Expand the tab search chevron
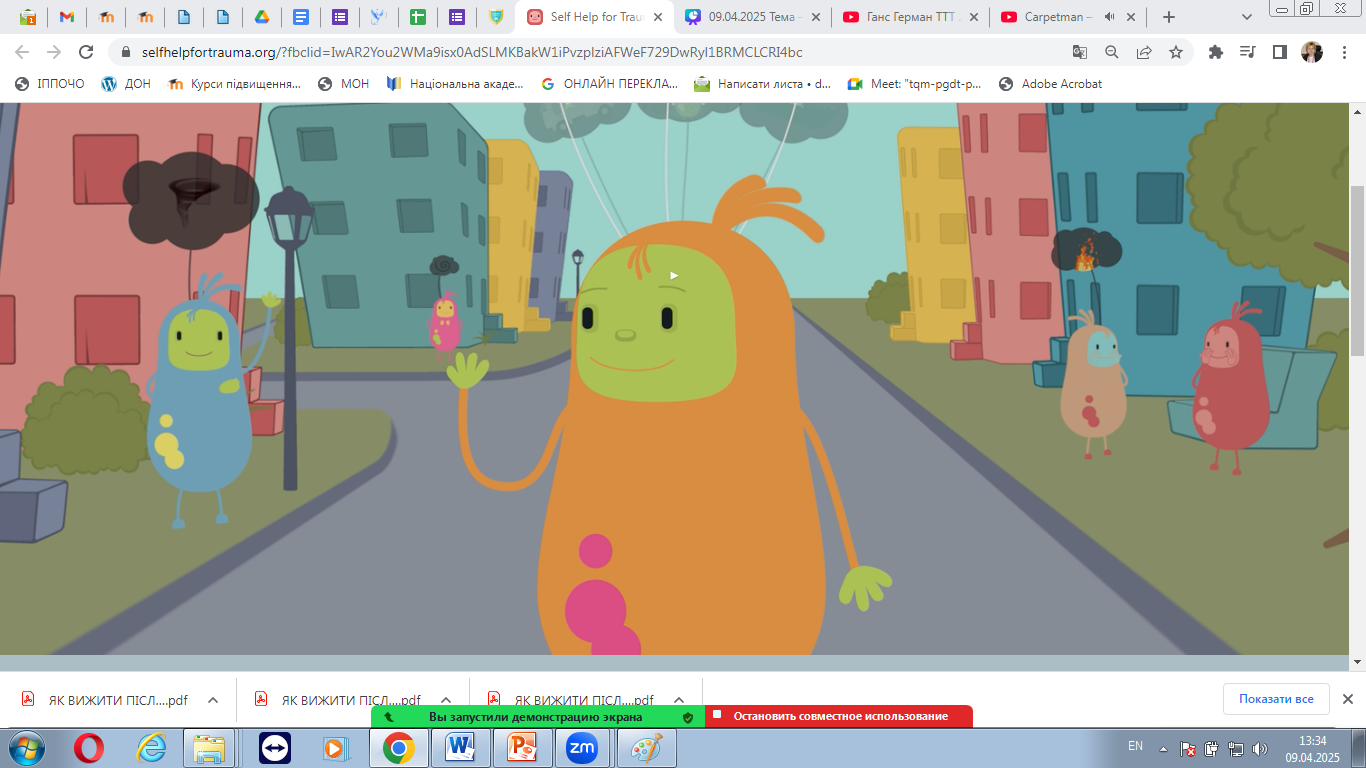Viewport: 1366px width, 768px height. tap(1246, 17)
